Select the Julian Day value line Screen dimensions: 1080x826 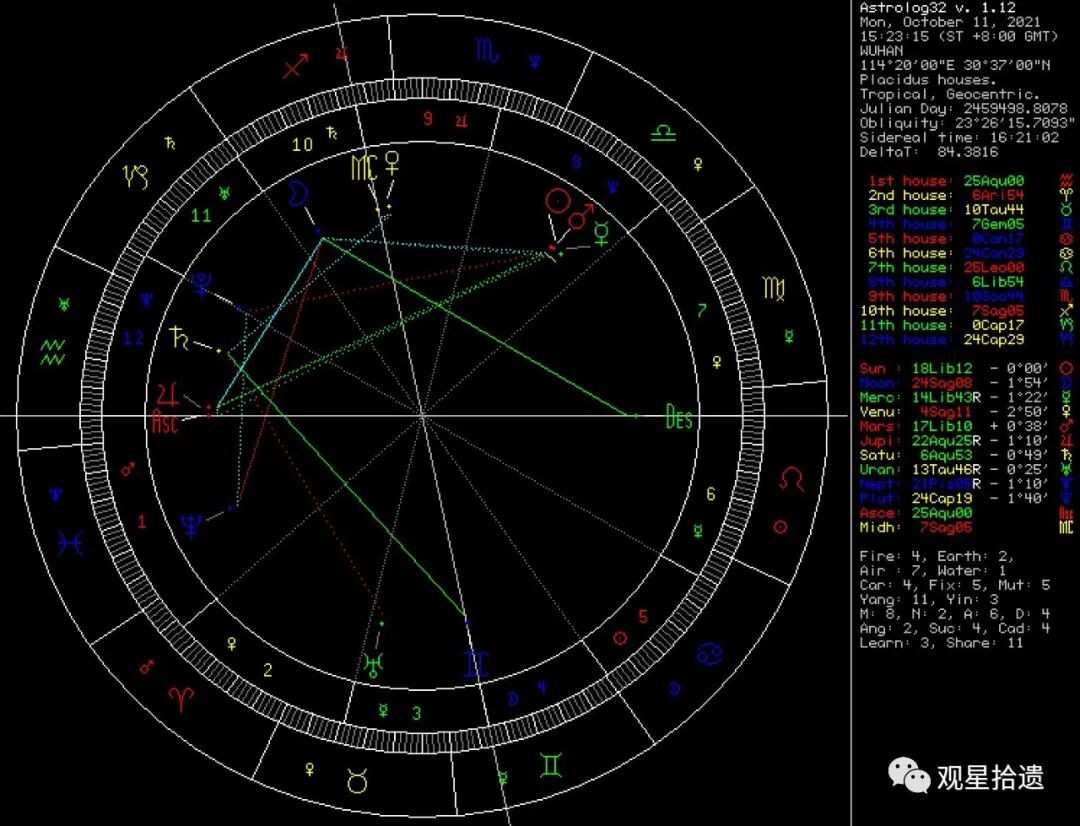[964, 109]
